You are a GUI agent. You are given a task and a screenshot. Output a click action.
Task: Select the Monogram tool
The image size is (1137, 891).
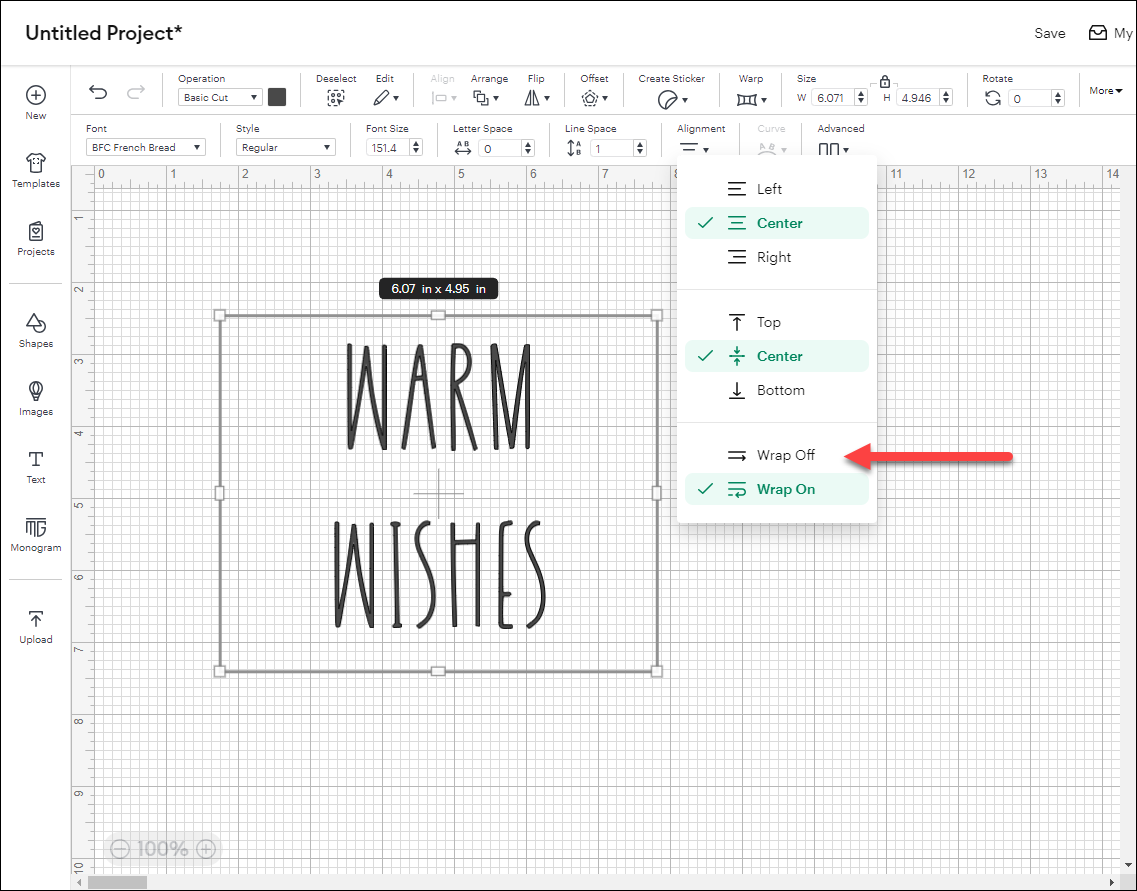(36, 534)
